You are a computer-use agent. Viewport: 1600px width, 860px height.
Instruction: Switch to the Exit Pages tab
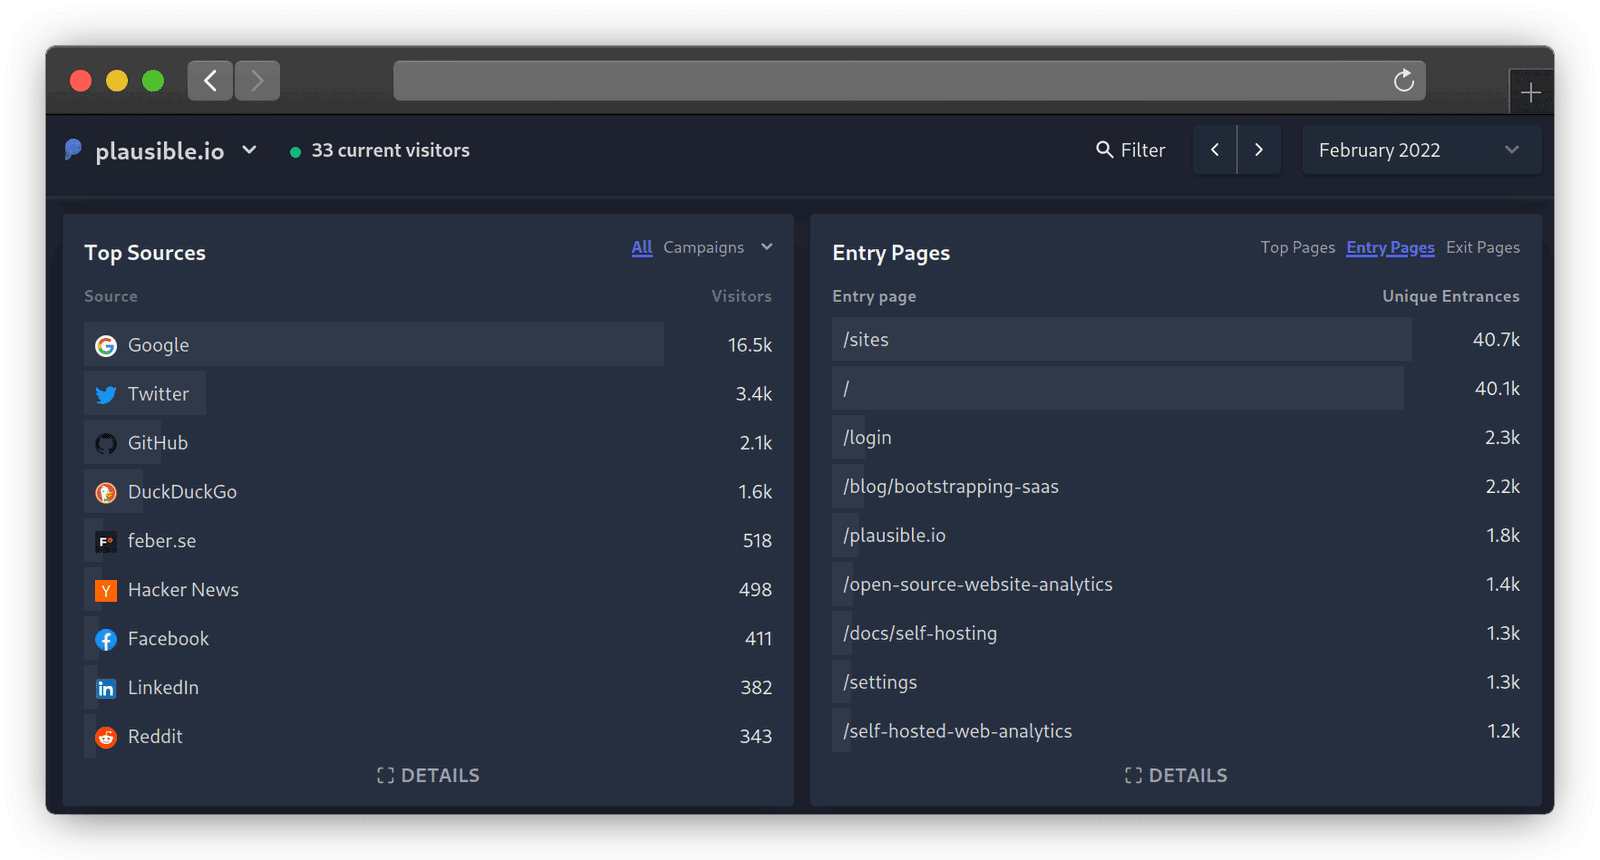(x=1482, y=247)
